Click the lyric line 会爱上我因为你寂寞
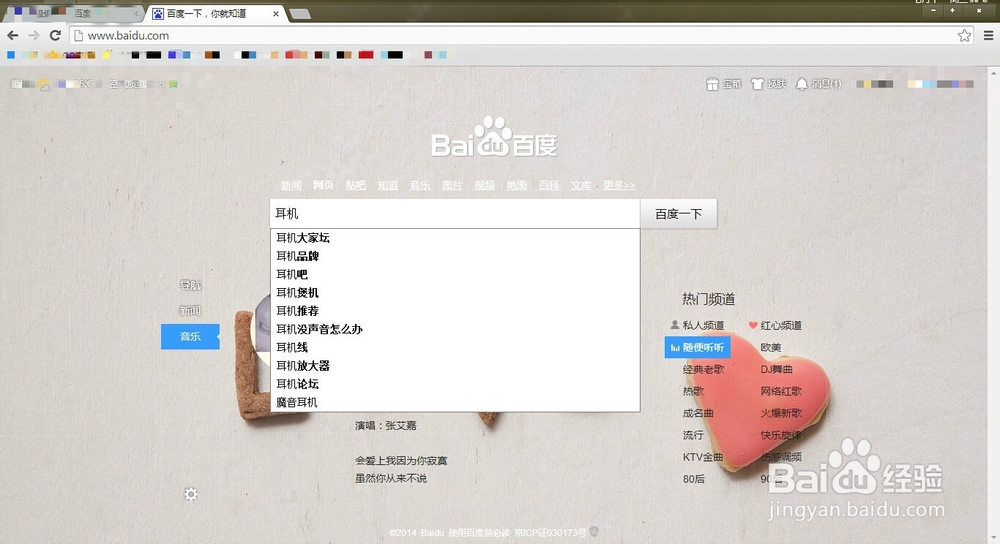The image size is (1000, 544). pos(401,460)
